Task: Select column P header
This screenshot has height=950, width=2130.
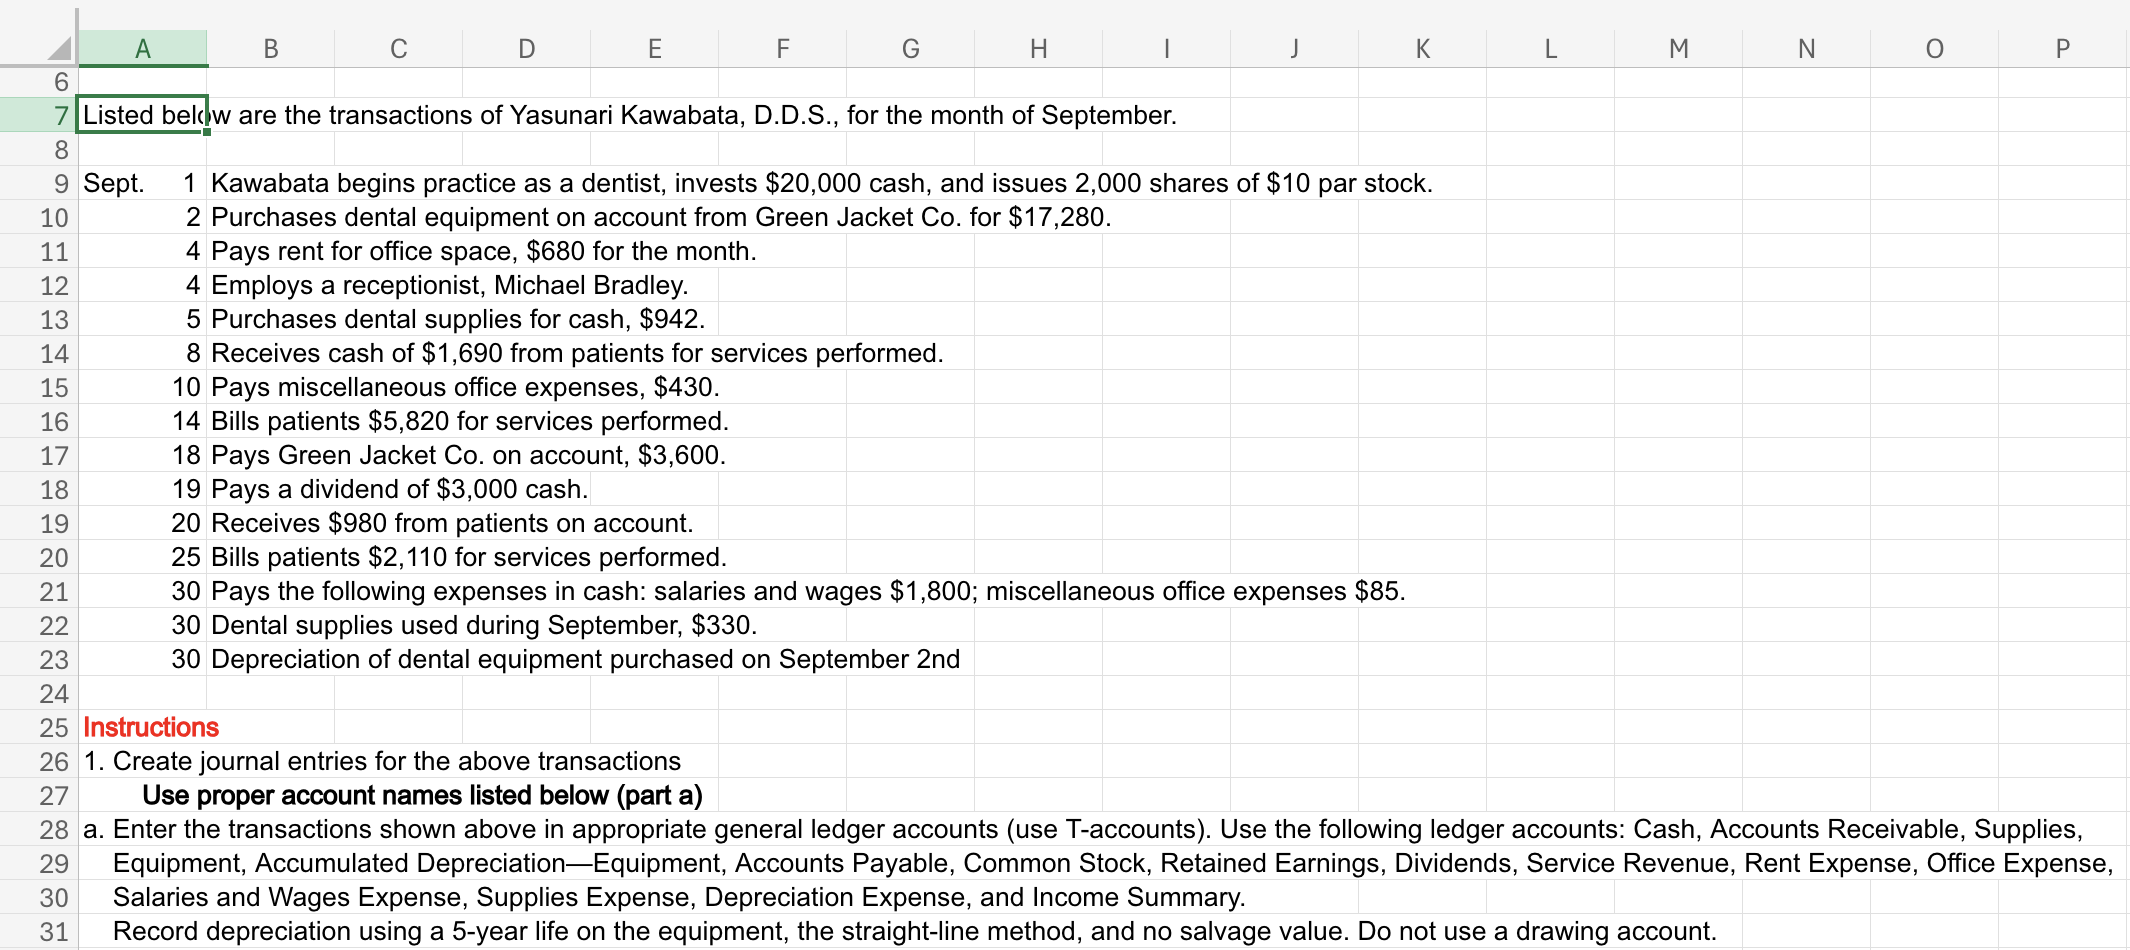Action: click(x=2060, y=47)
